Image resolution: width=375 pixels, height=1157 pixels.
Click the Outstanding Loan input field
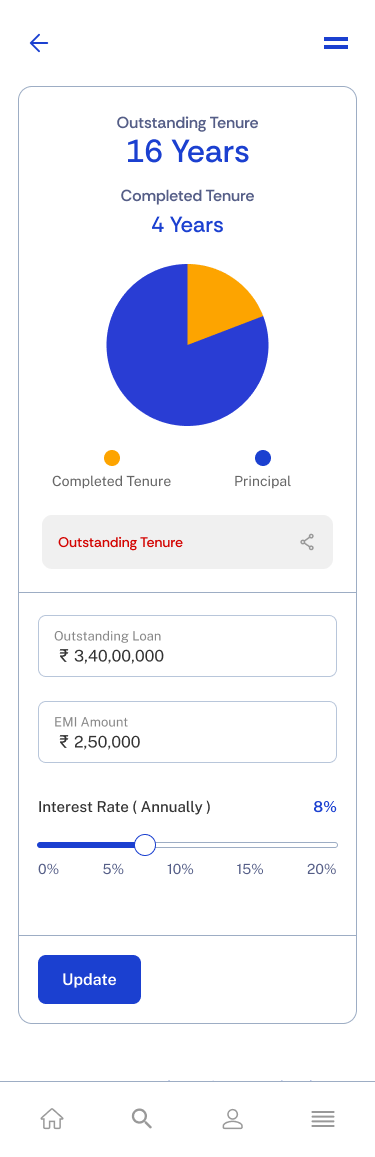pyautogui.click(x=188, y=646)
